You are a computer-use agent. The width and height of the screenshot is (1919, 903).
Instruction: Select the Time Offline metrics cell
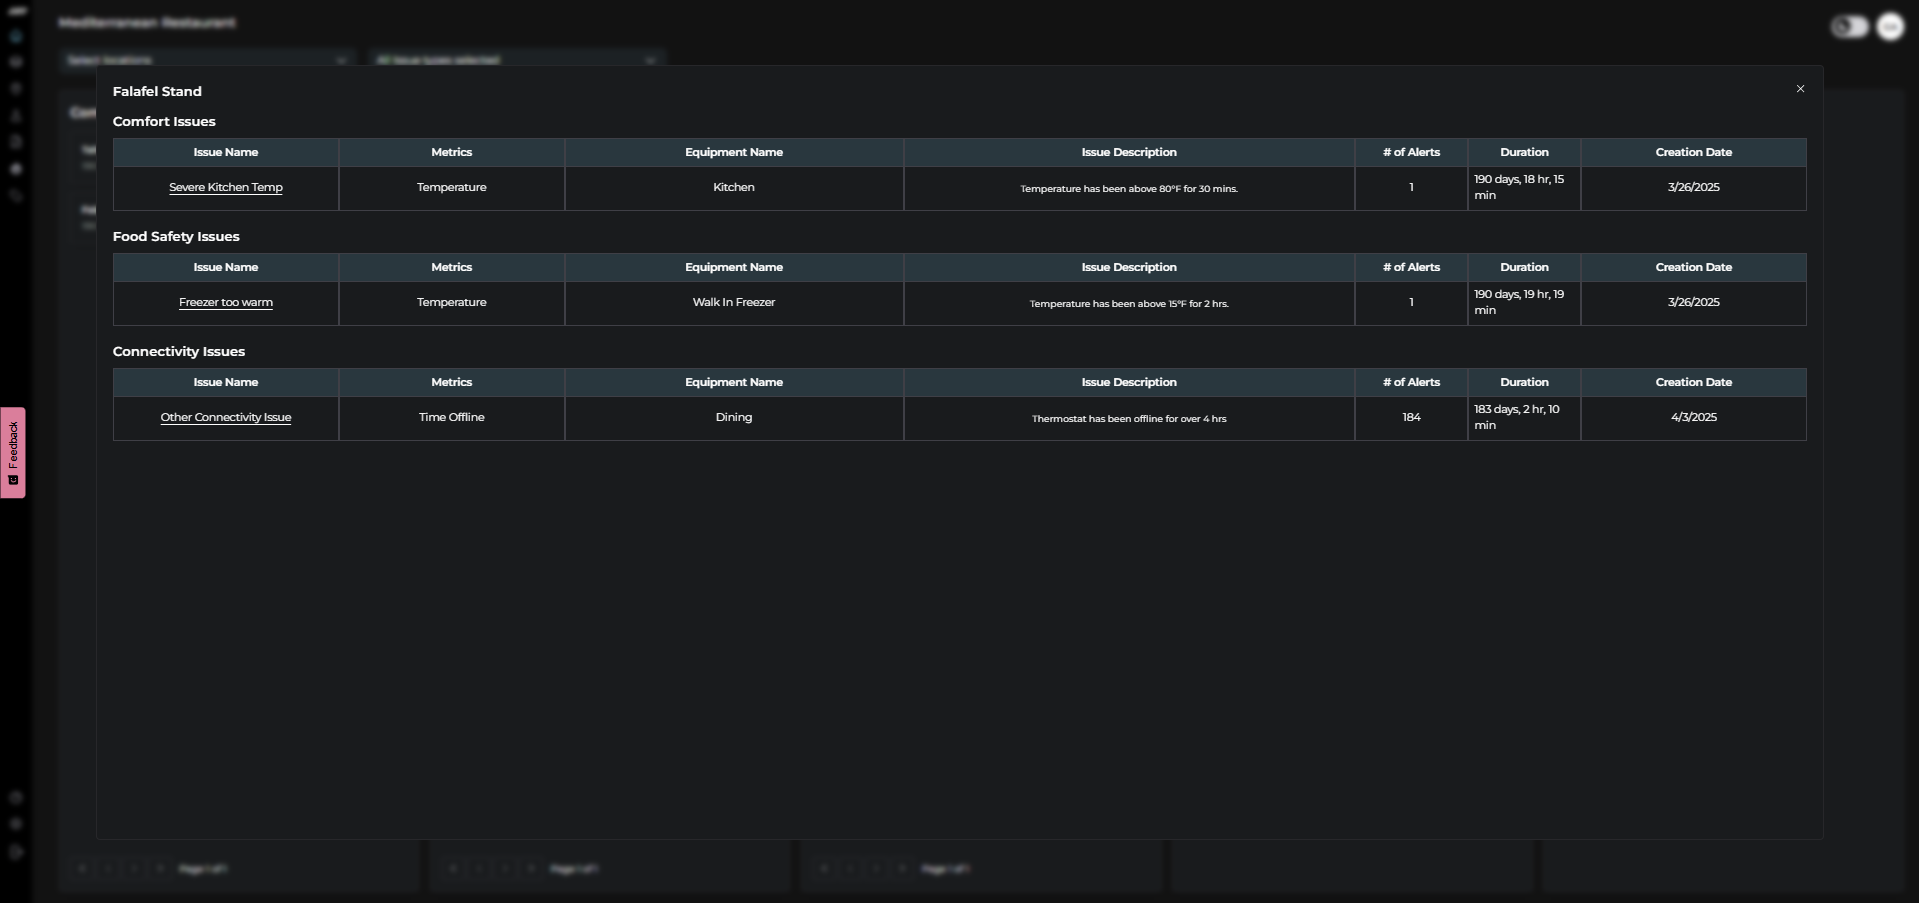(452, 418)
